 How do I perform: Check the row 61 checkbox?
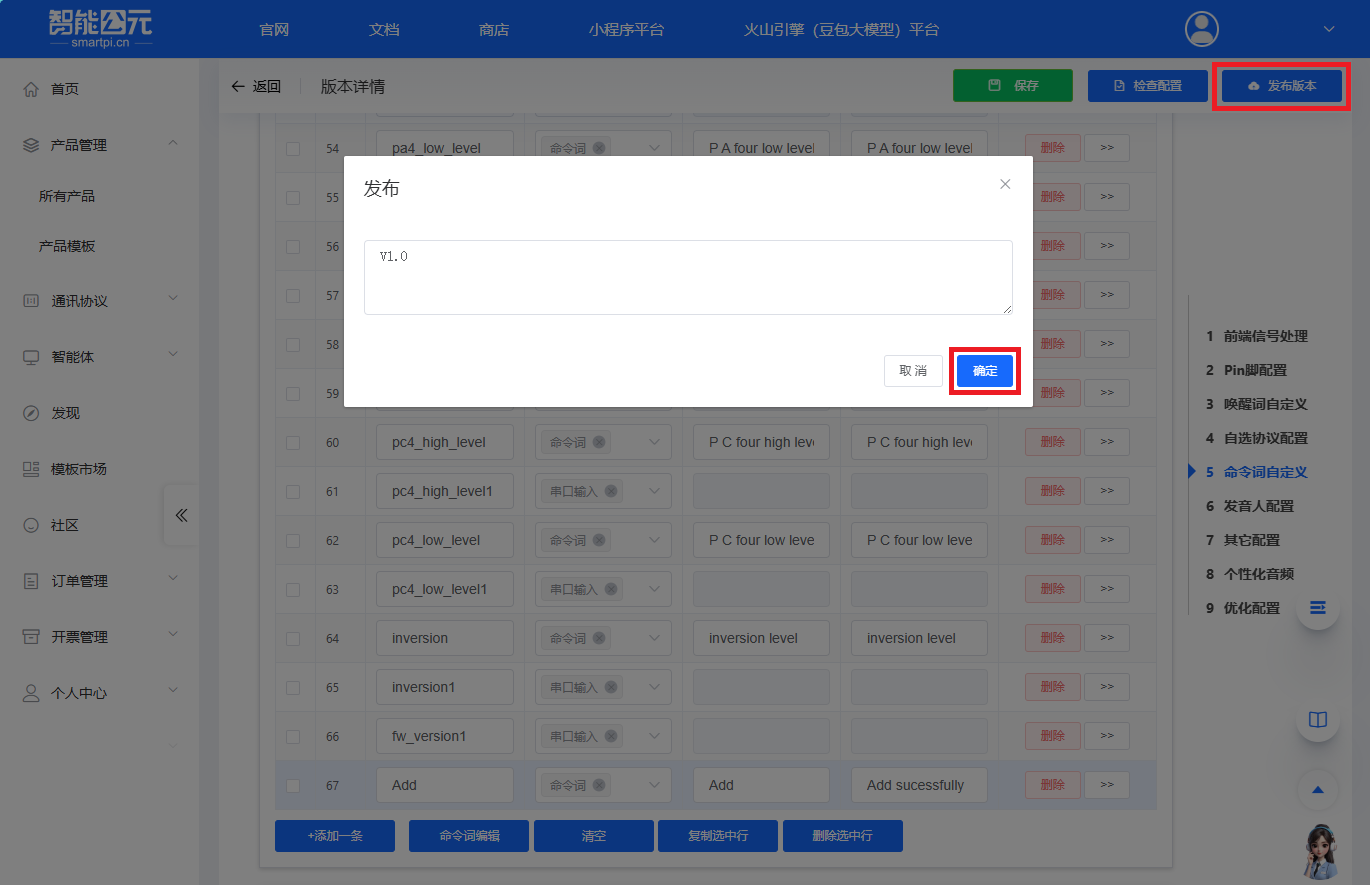[x=293, y=492]
